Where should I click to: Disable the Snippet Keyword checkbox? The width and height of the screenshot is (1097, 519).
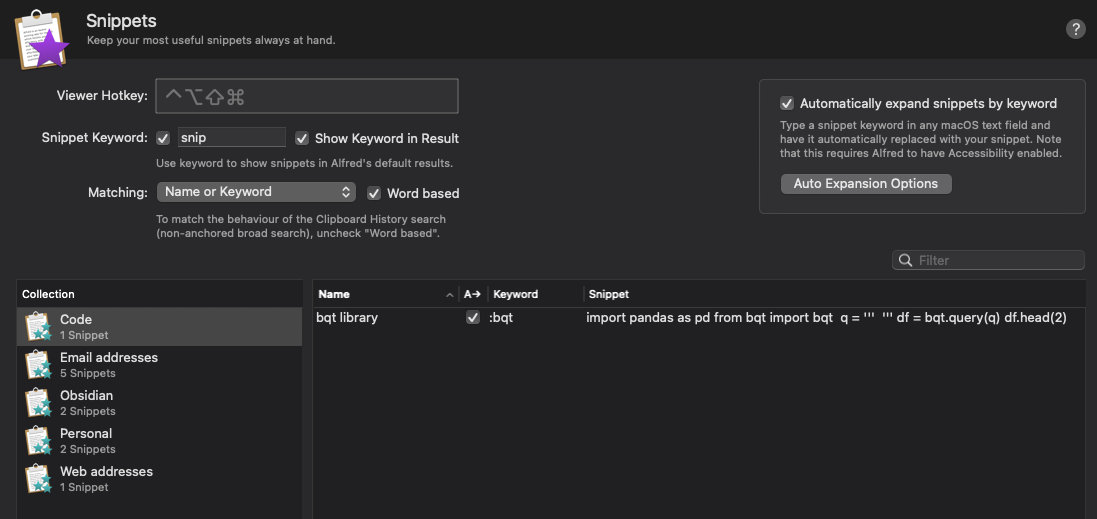coord(163,138)
